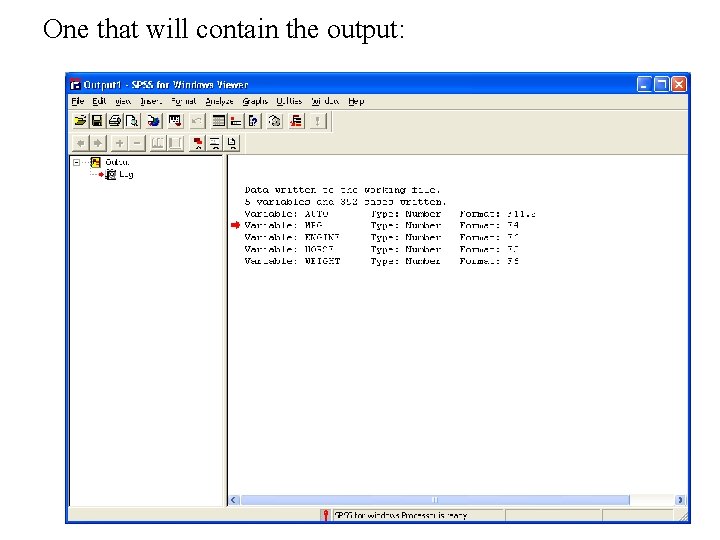The height and width of the screenshot is (540, 720).
Task: Select the Output item in outline
Action: tap(117, 162)
